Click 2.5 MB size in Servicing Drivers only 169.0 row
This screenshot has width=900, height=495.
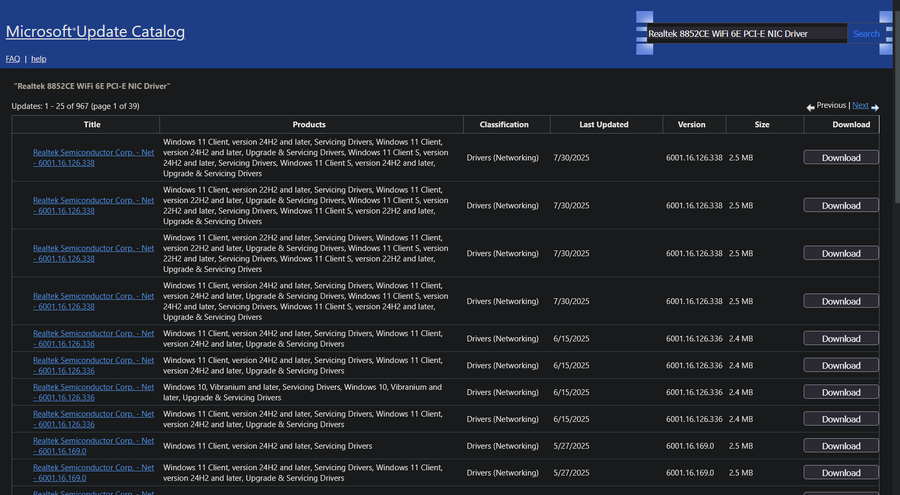click(x=741, y=446)
